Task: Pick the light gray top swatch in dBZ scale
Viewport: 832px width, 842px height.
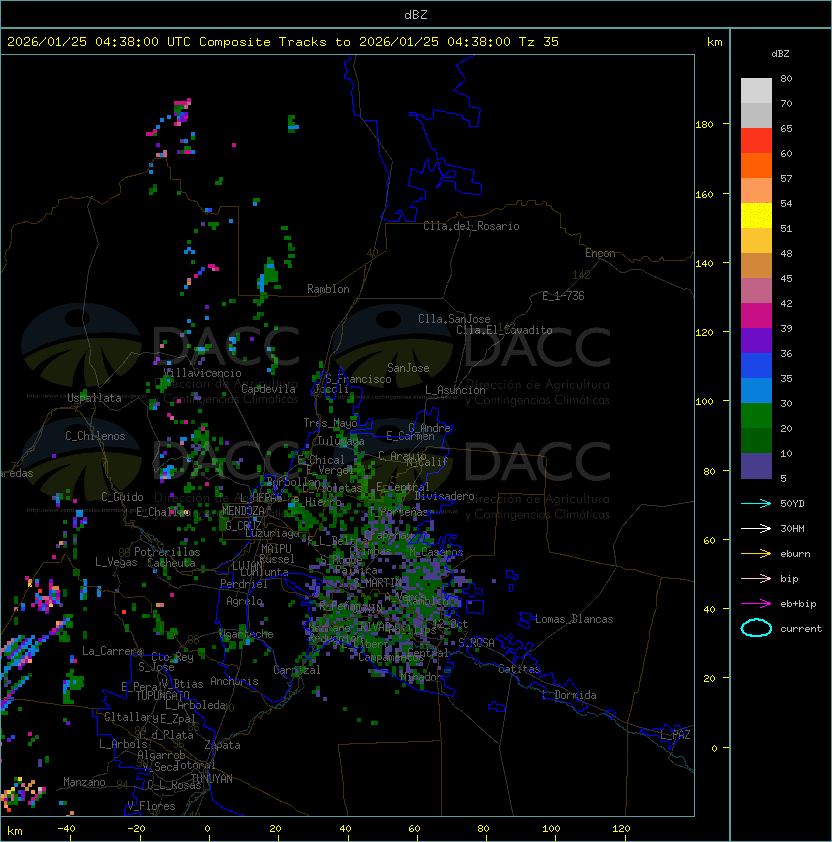Action: tap(756, 91)
